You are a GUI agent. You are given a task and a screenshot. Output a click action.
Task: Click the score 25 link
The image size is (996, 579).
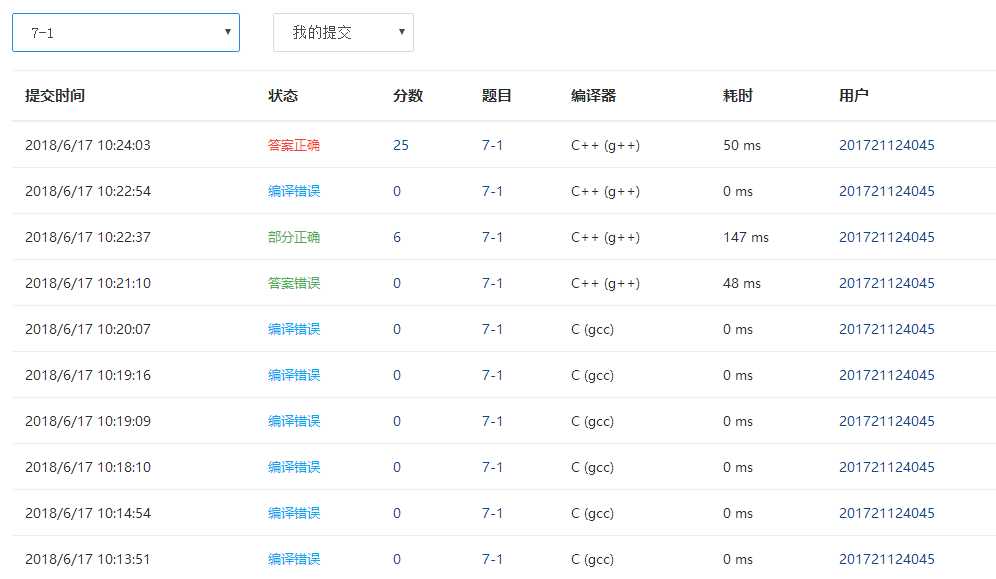pos(400,145)
